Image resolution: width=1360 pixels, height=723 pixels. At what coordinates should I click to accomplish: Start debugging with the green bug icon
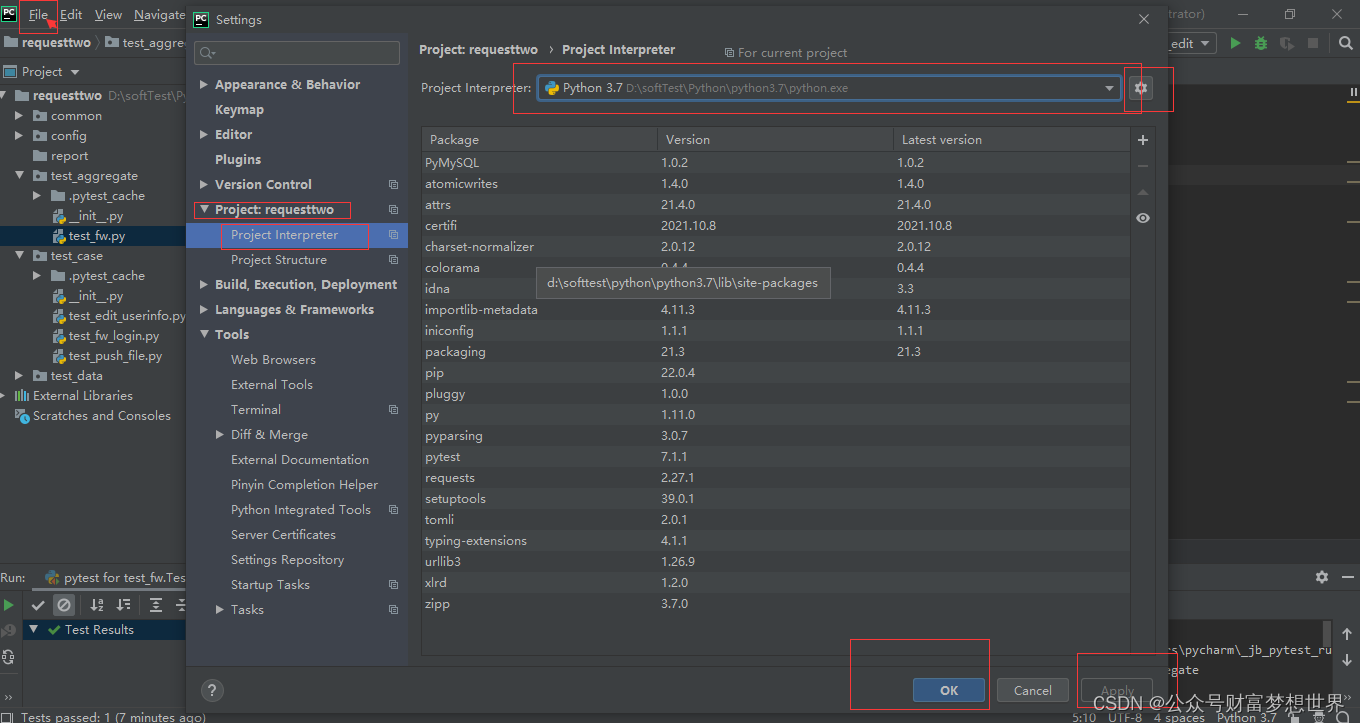point(1261,43)
